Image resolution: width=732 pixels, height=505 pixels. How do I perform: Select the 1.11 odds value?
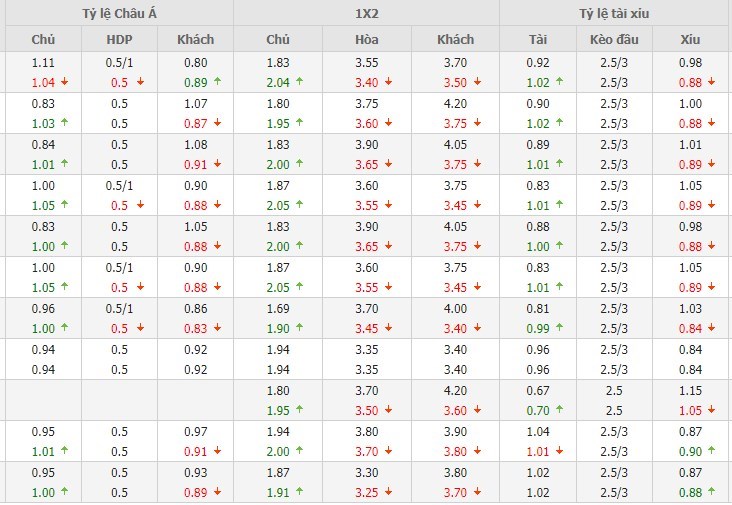click(42, 63)
